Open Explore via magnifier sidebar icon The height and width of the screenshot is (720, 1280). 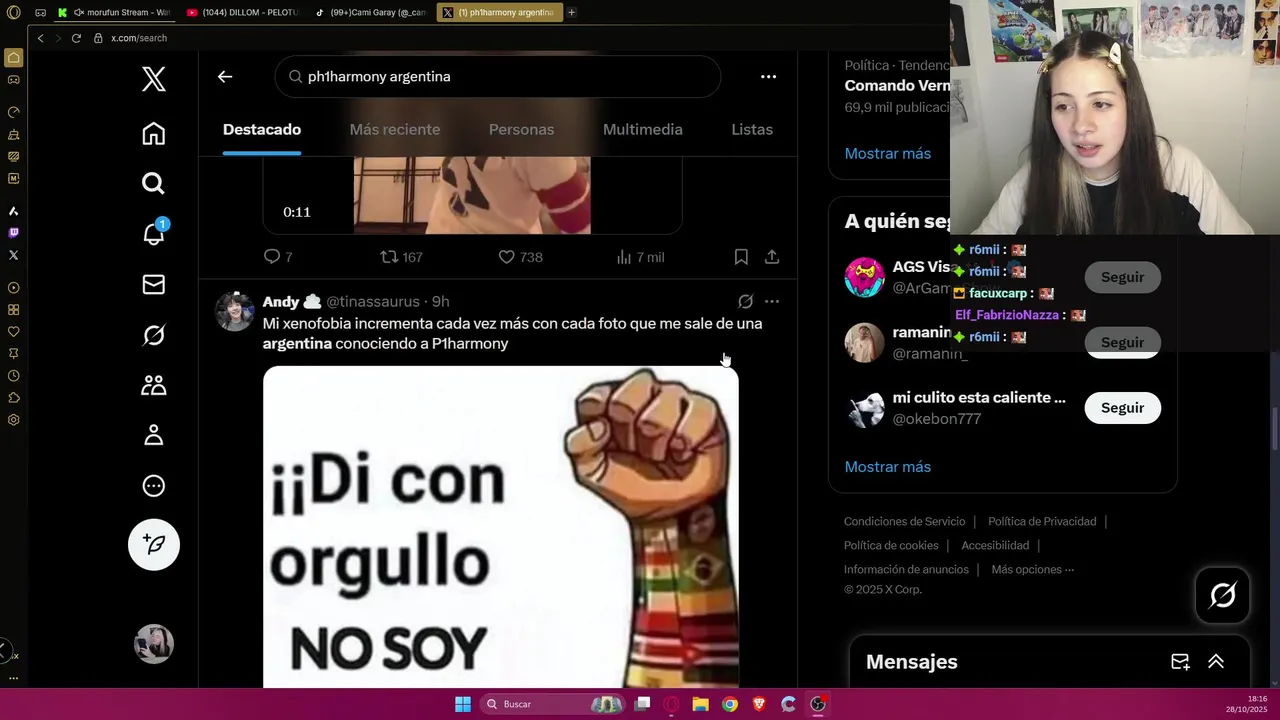pyautogui.click(x=153, y=183)
